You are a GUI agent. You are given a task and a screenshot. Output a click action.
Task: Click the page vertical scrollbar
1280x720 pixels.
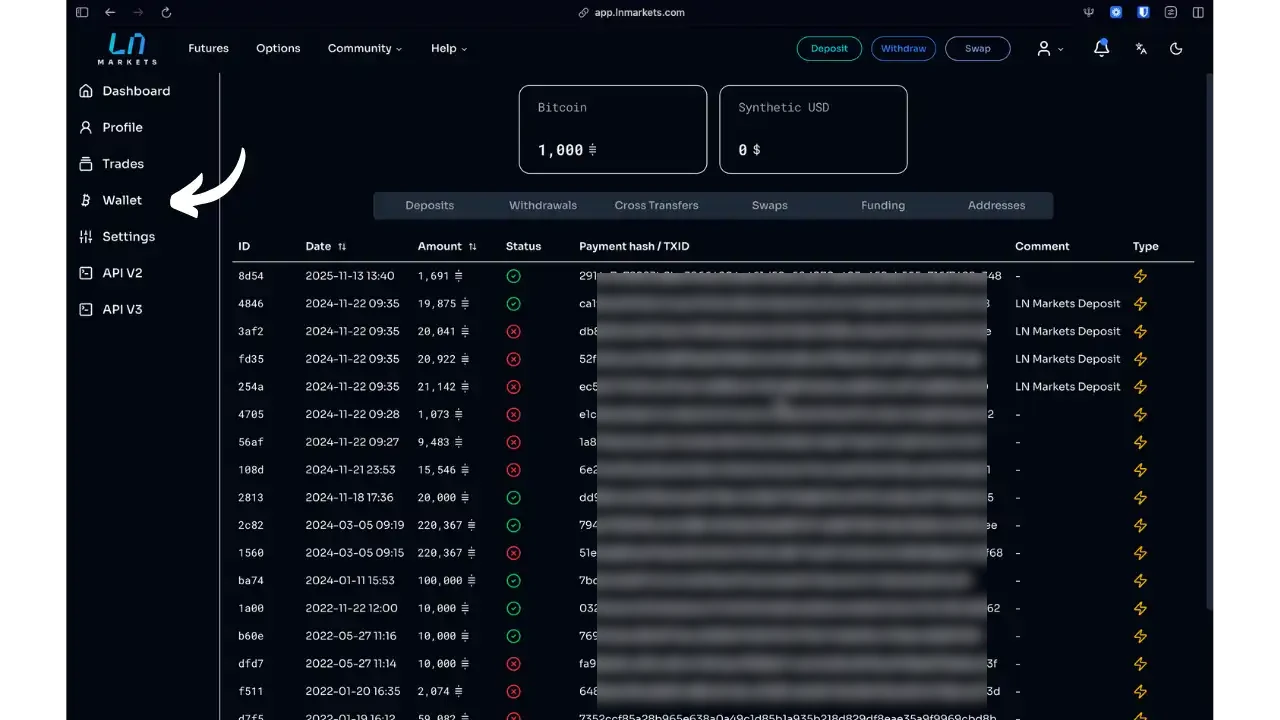click(x=1212, y=340)
